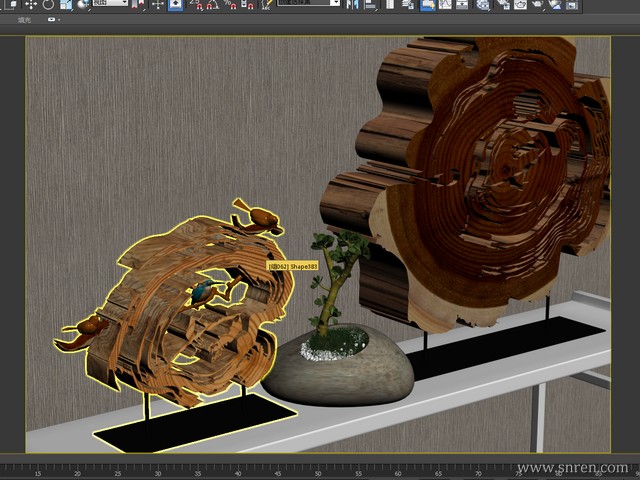Expand the named selection sets dropdown
Screen dimensions: 640x480
336,2
